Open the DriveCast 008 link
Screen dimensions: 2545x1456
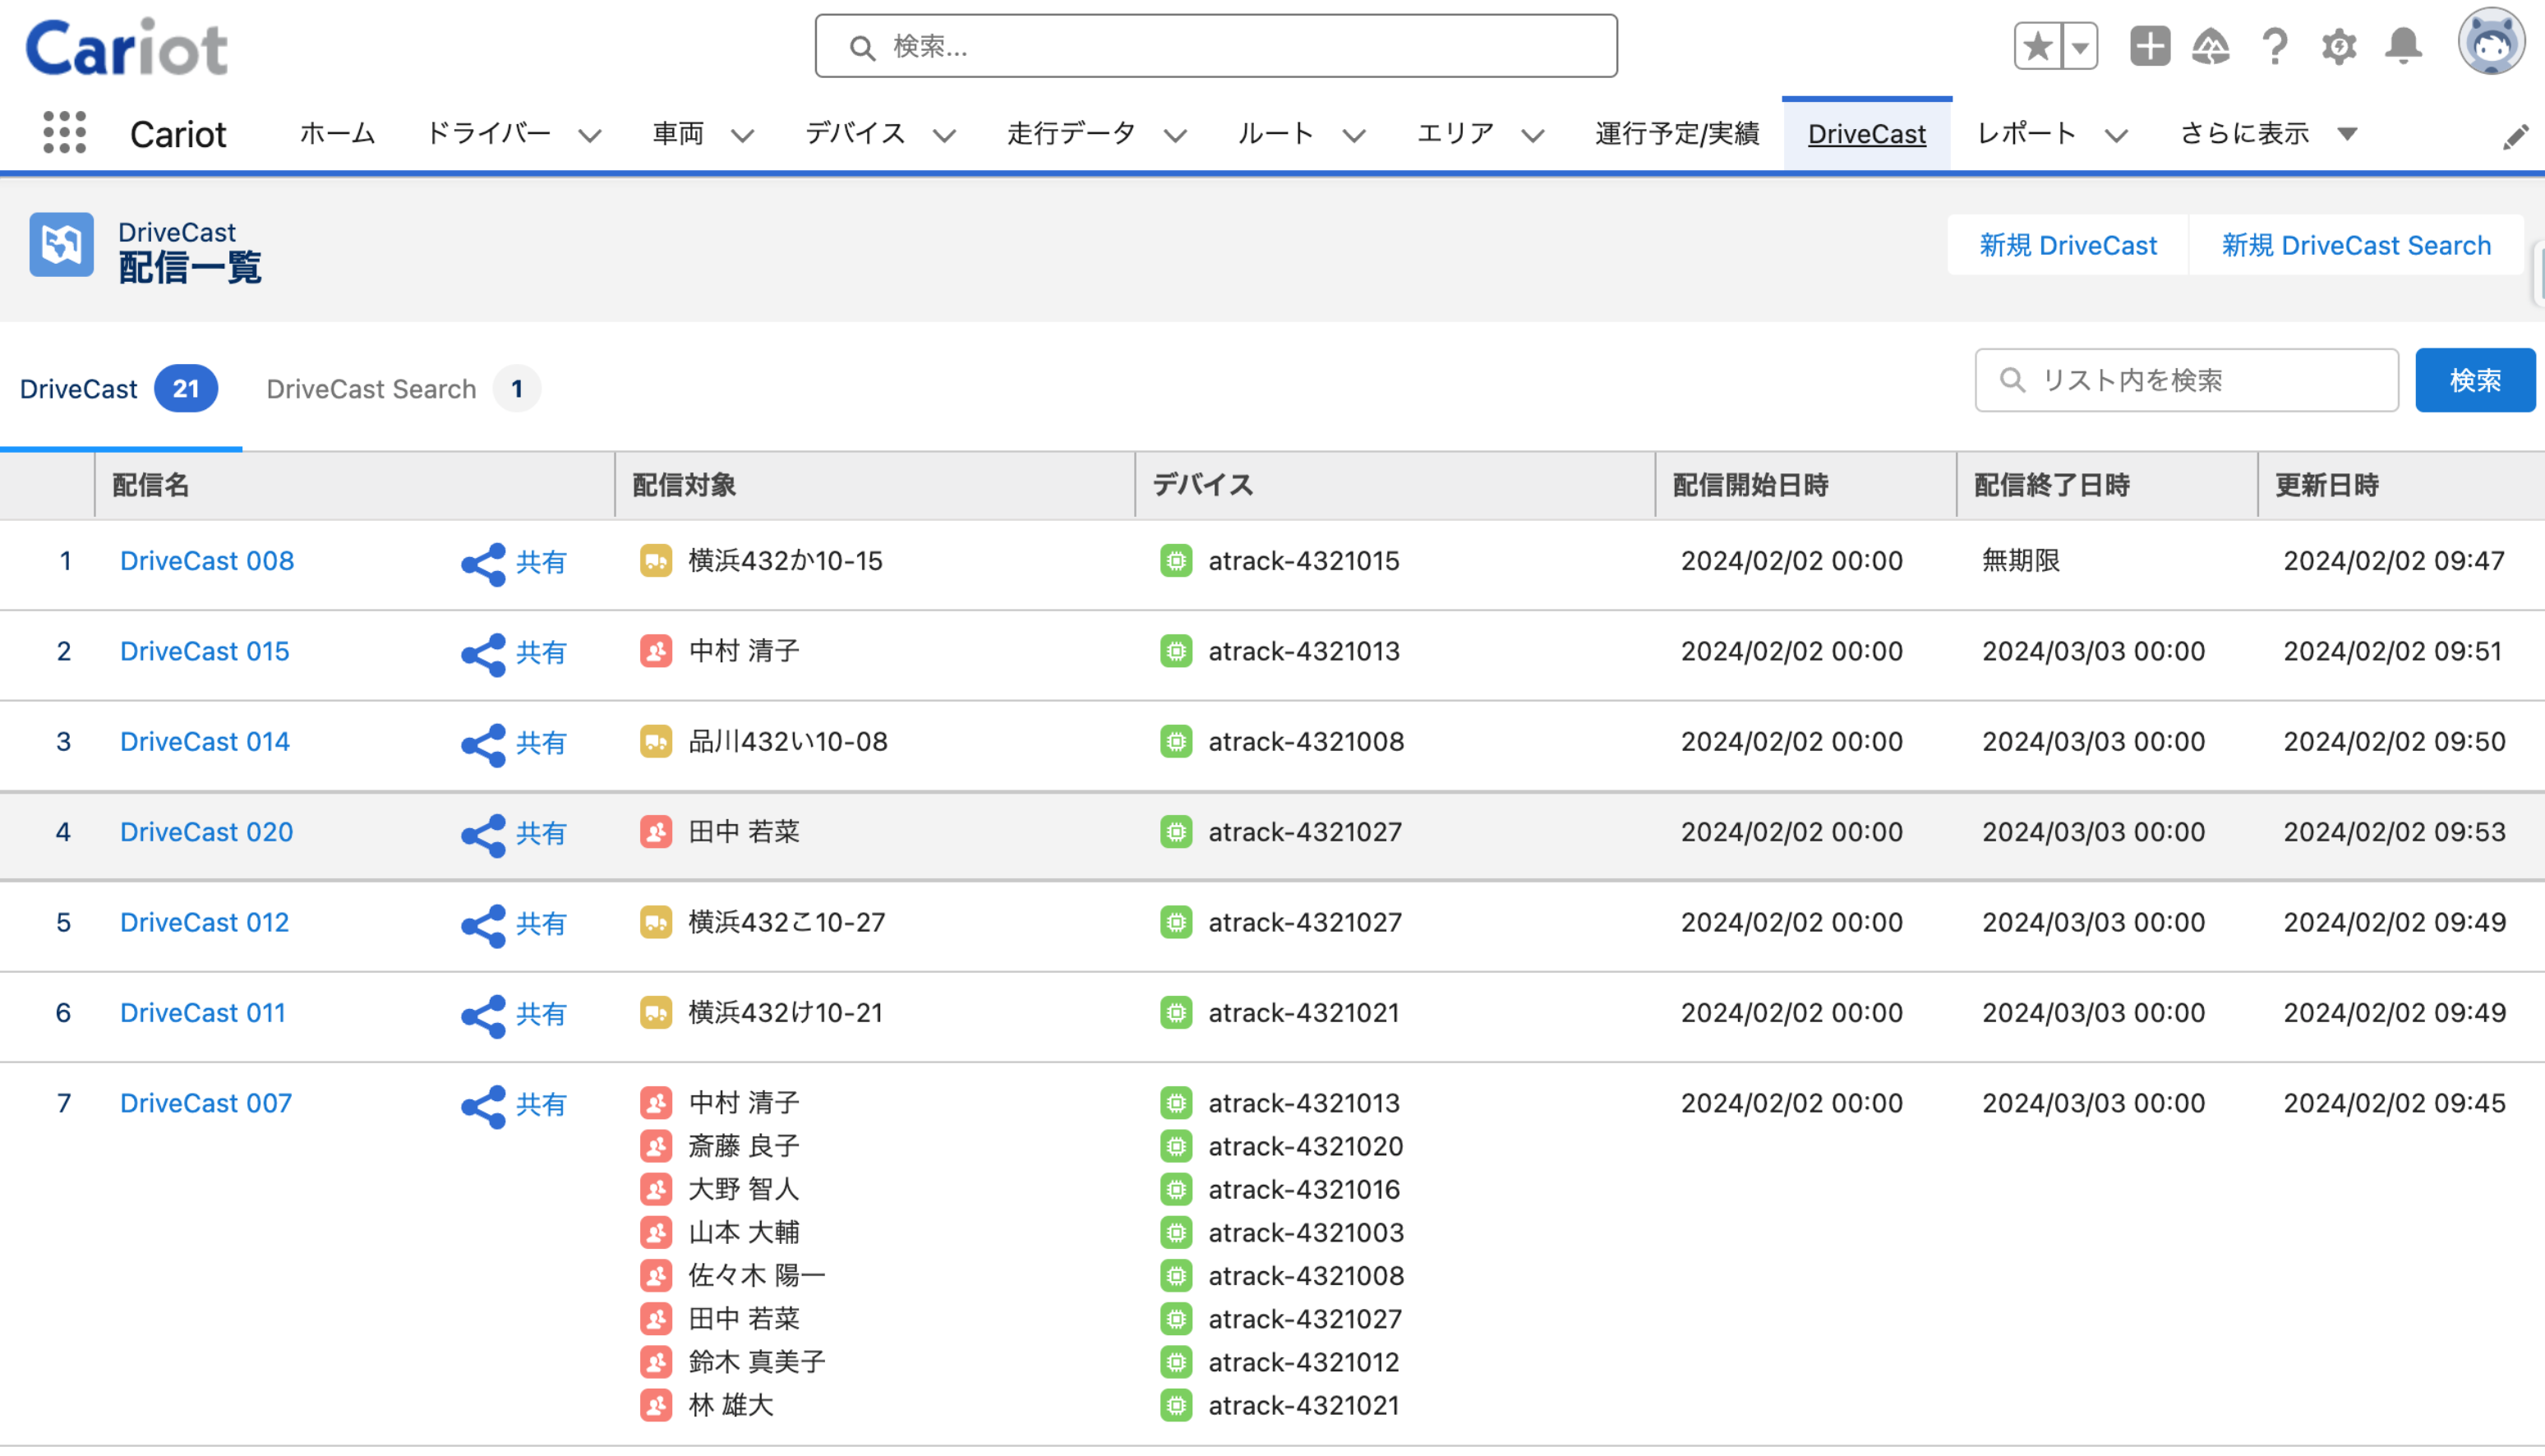point(207,561)
